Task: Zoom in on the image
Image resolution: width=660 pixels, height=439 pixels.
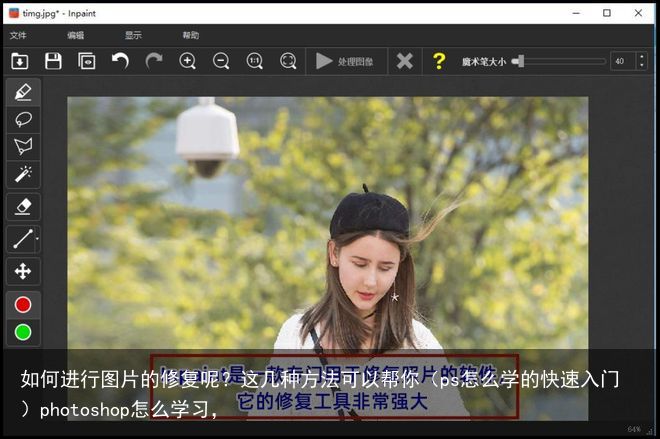Action: point(187,61)
